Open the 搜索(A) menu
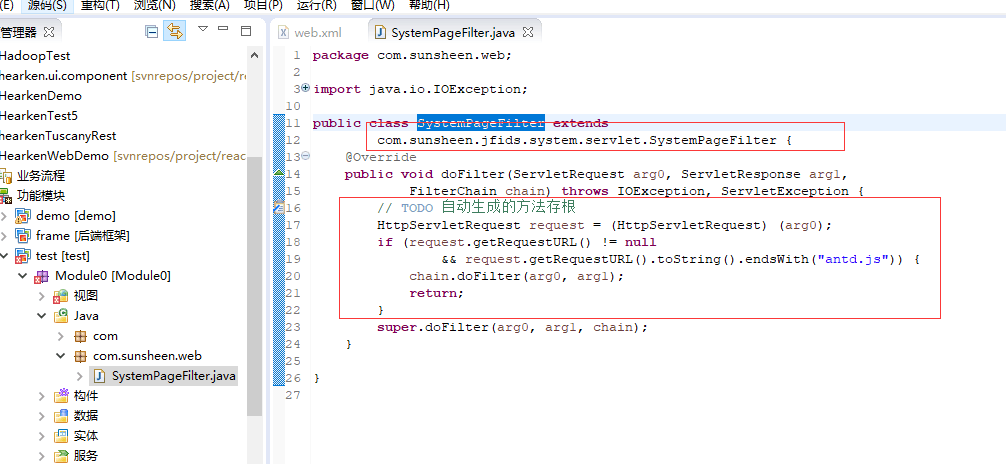 click(x=210, y=5)
